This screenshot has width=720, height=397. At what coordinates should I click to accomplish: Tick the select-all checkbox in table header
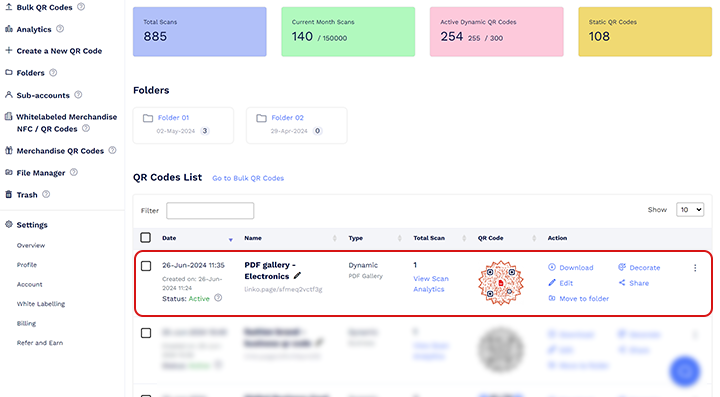pyautogui.click(x=146, y=237)
